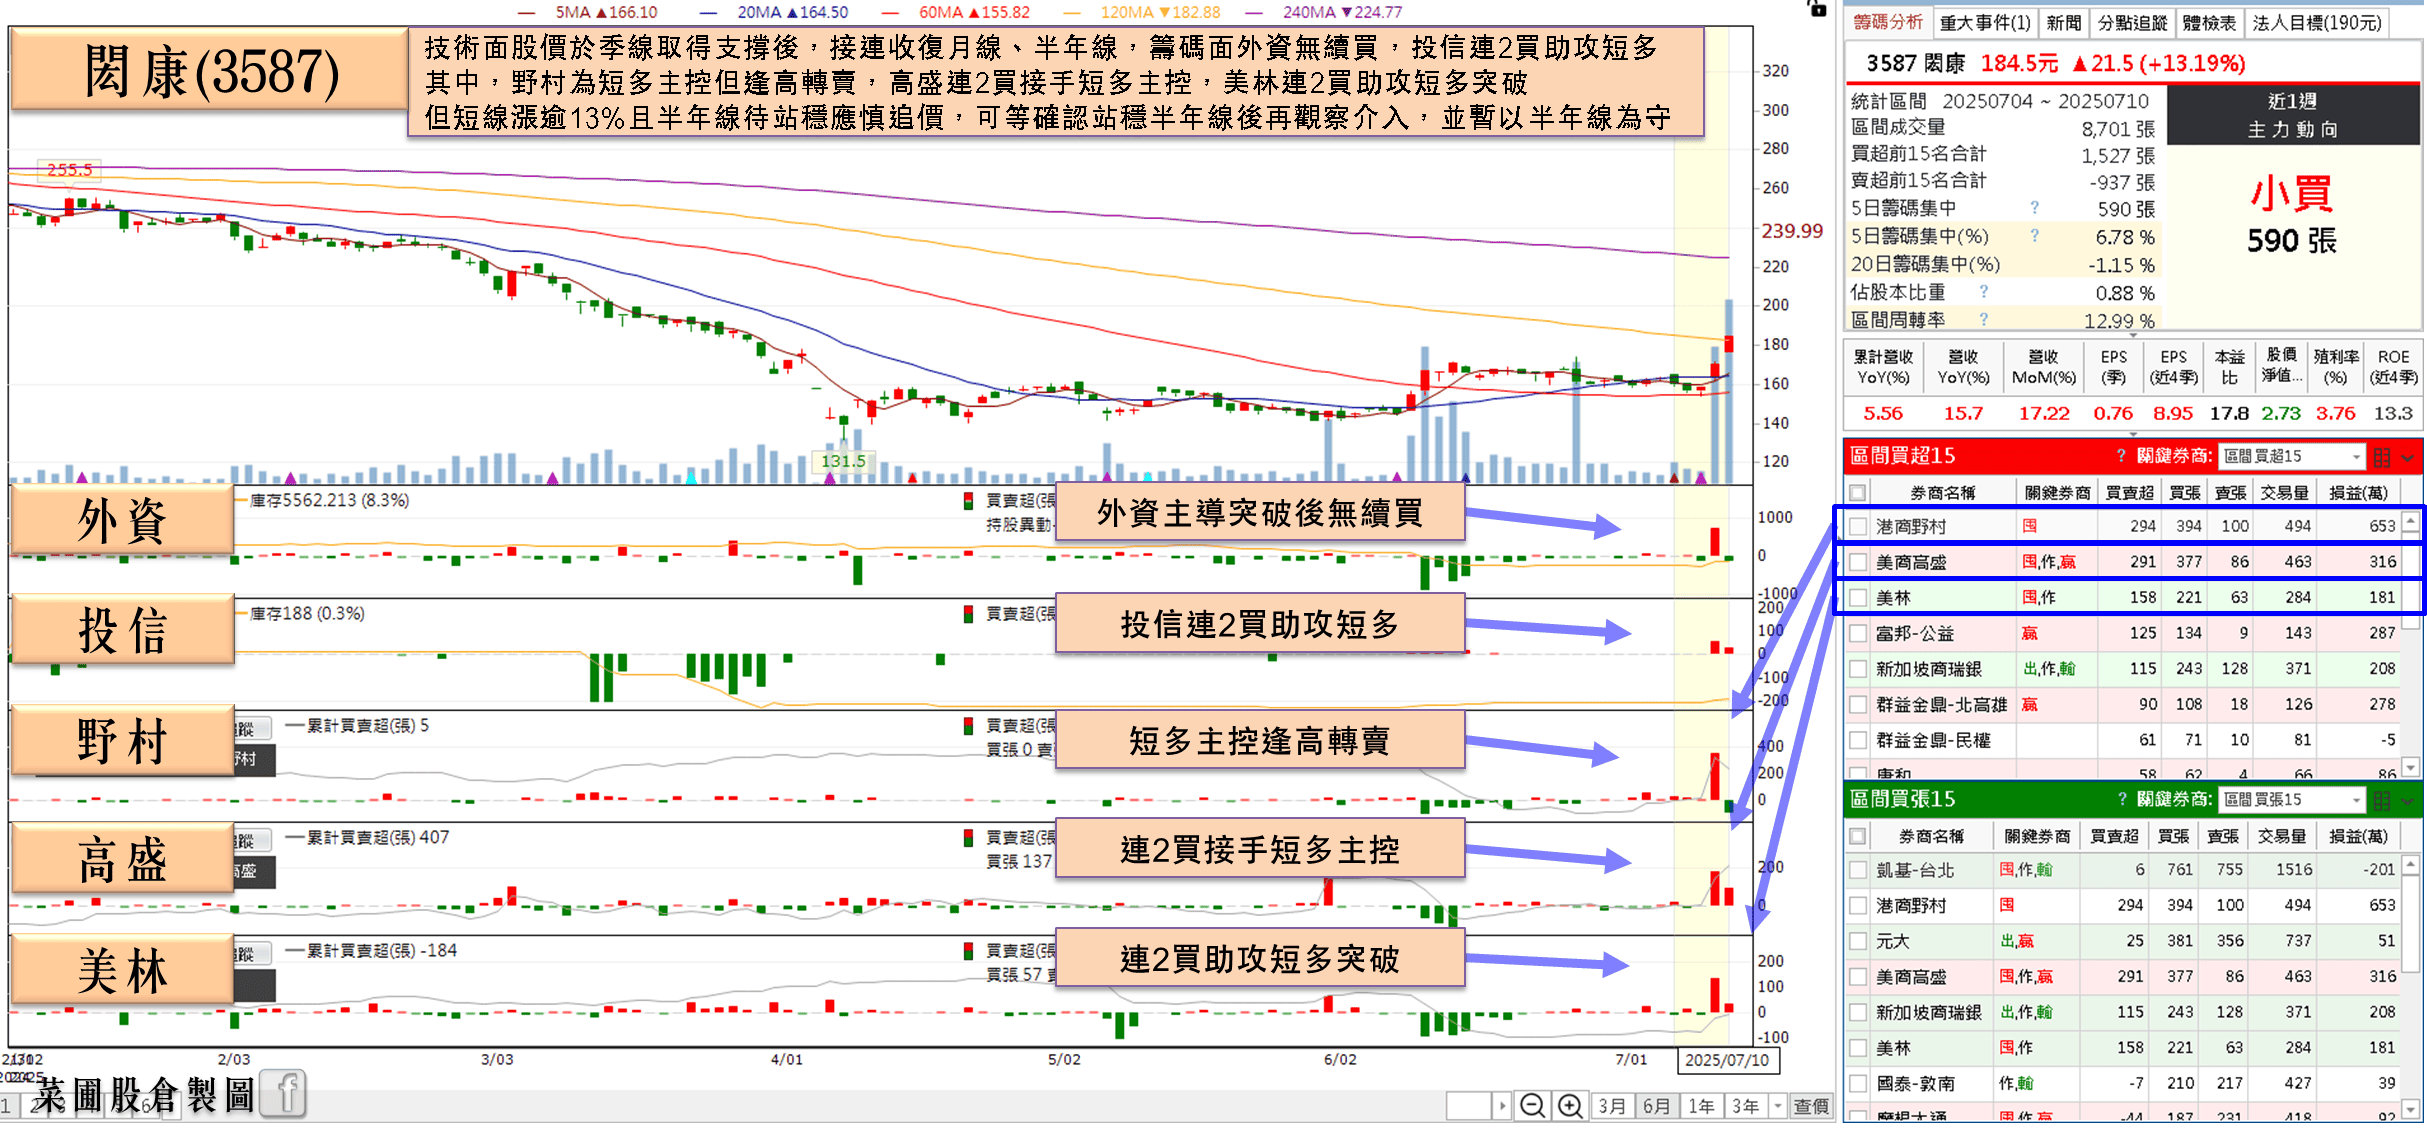The width and height of the screenshot is (2427, 1148).
Task: Click the question mark in the 區間買超15 header
Action: (2121, 456)
